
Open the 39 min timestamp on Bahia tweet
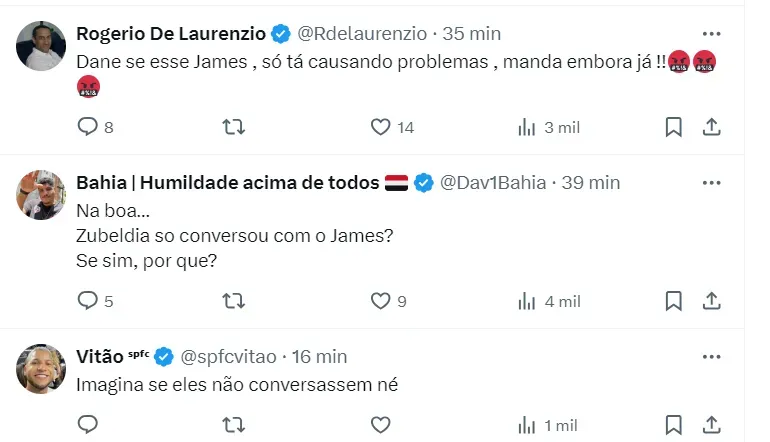pos(591,183)
